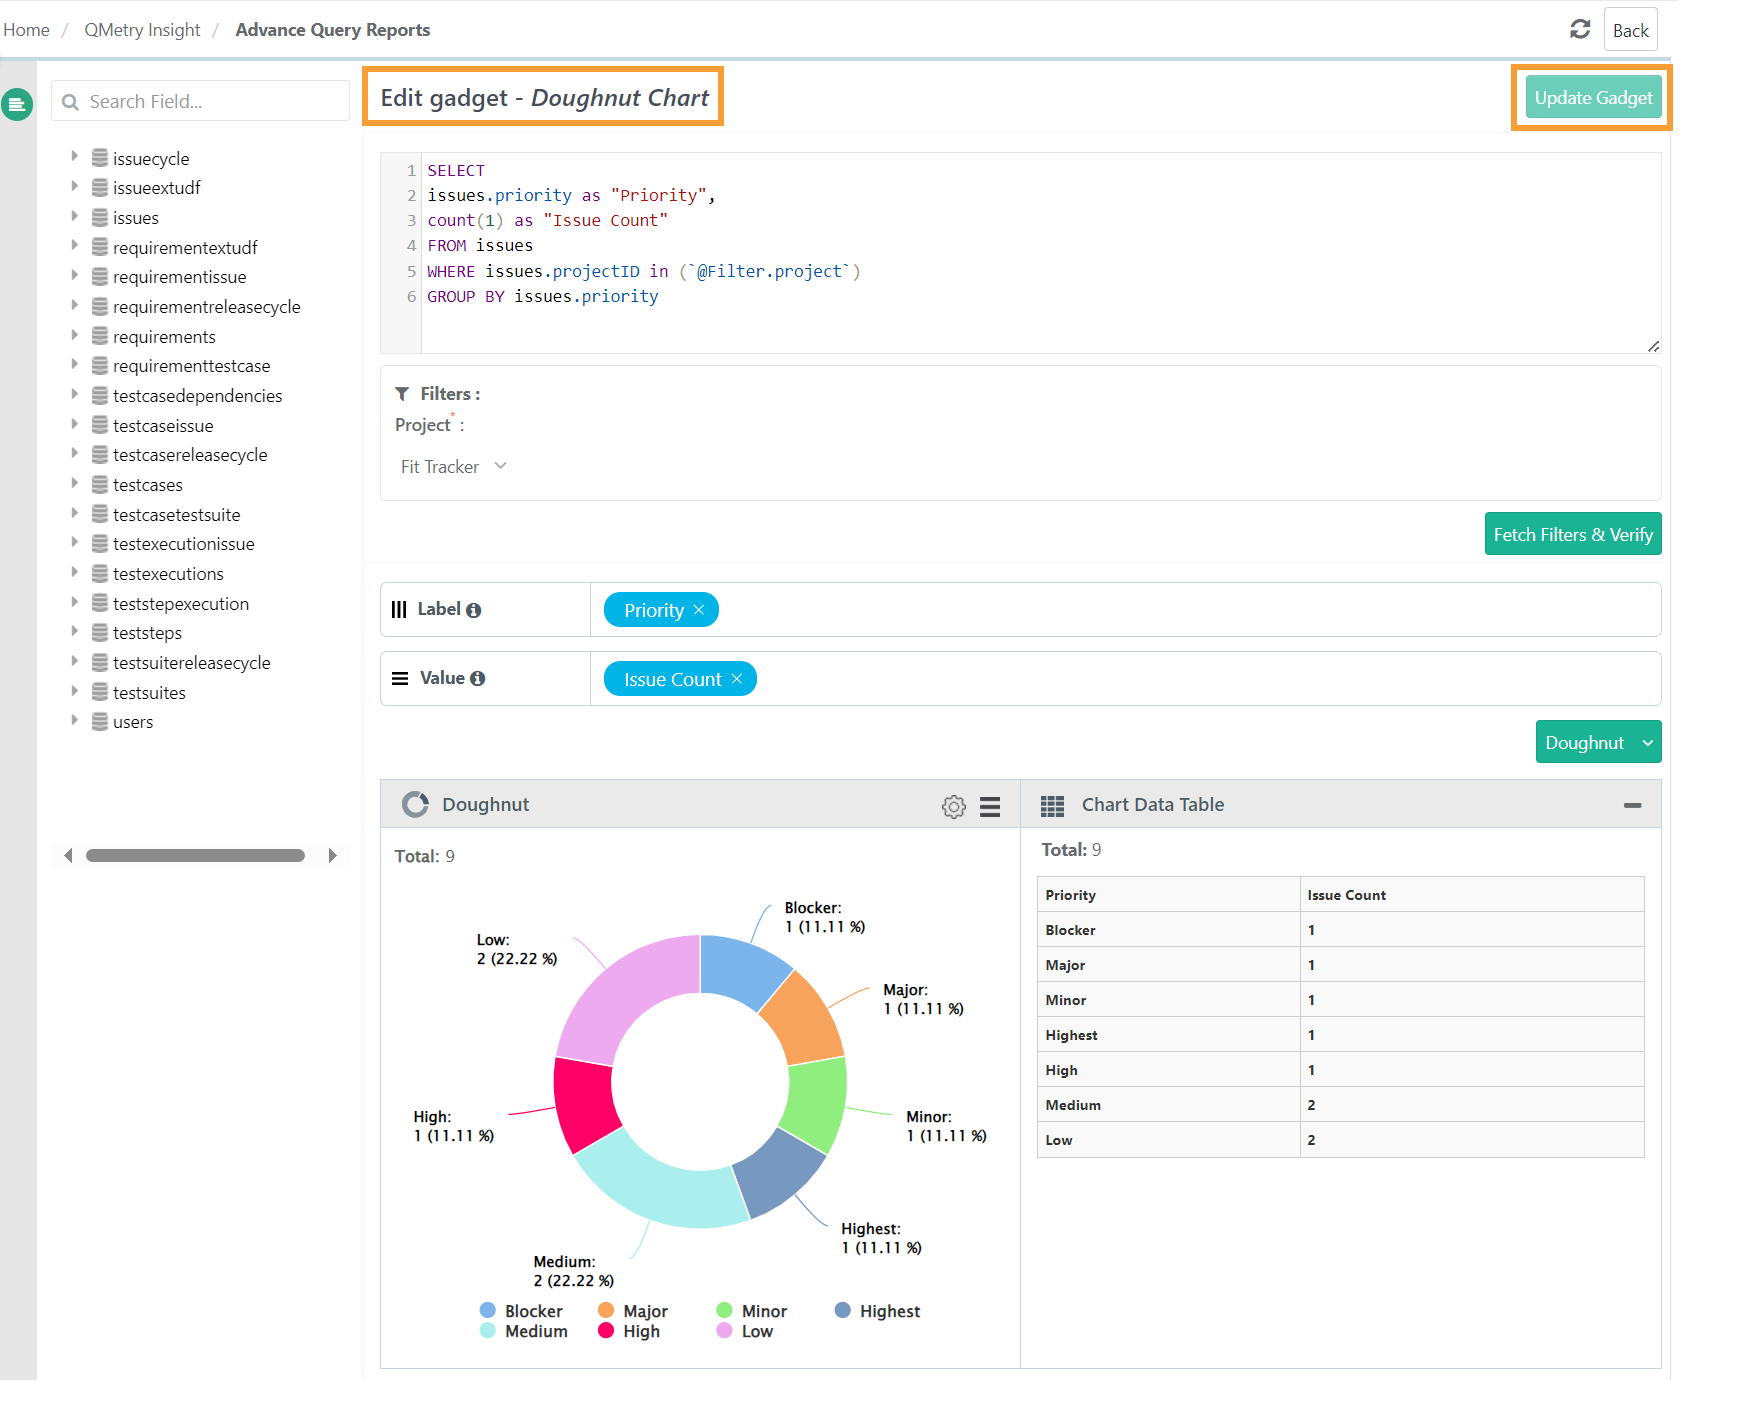This screenshot has height=1415, width=1755.
Task: Click the sidebar horizontal scrollbar right arrow
Action: point(334,855)
